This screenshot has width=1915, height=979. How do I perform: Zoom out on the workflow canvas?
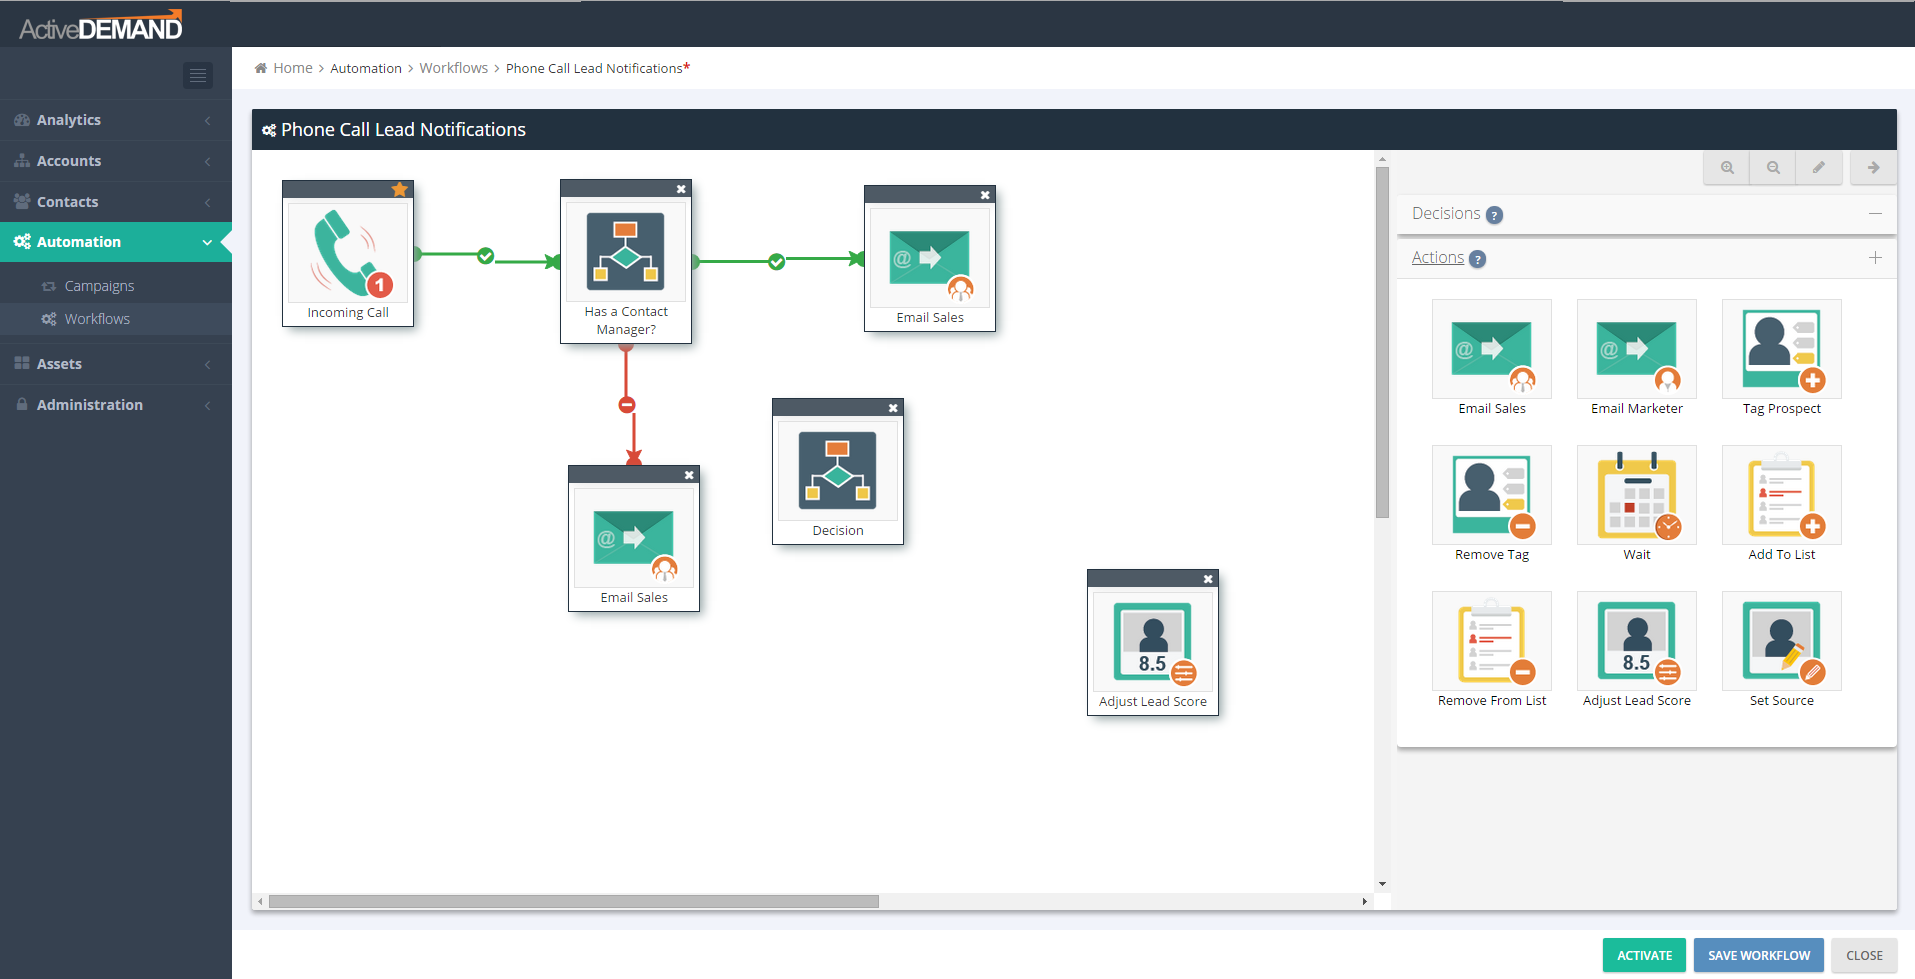(x=1773, y=168)
